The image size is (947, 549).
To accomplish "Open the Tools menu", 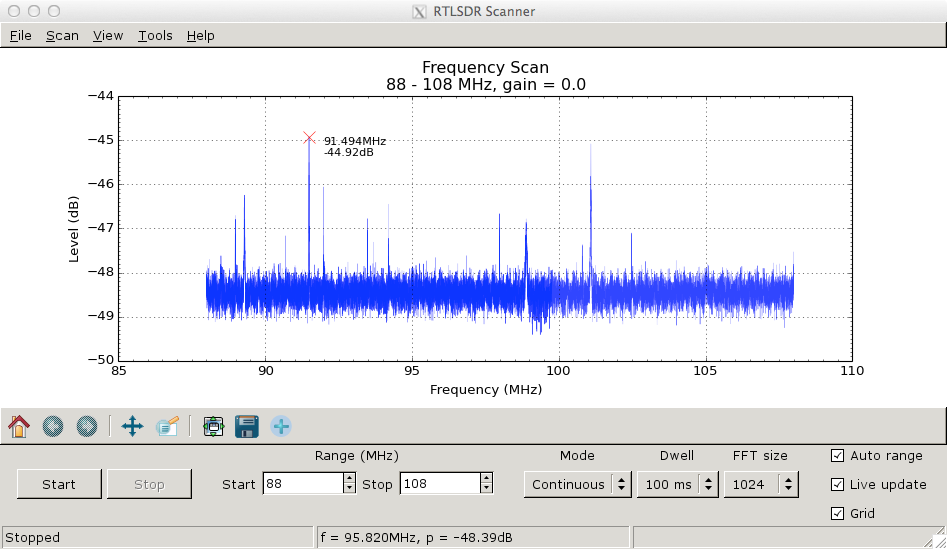I will pyautogui.click(x=155, y=36).
